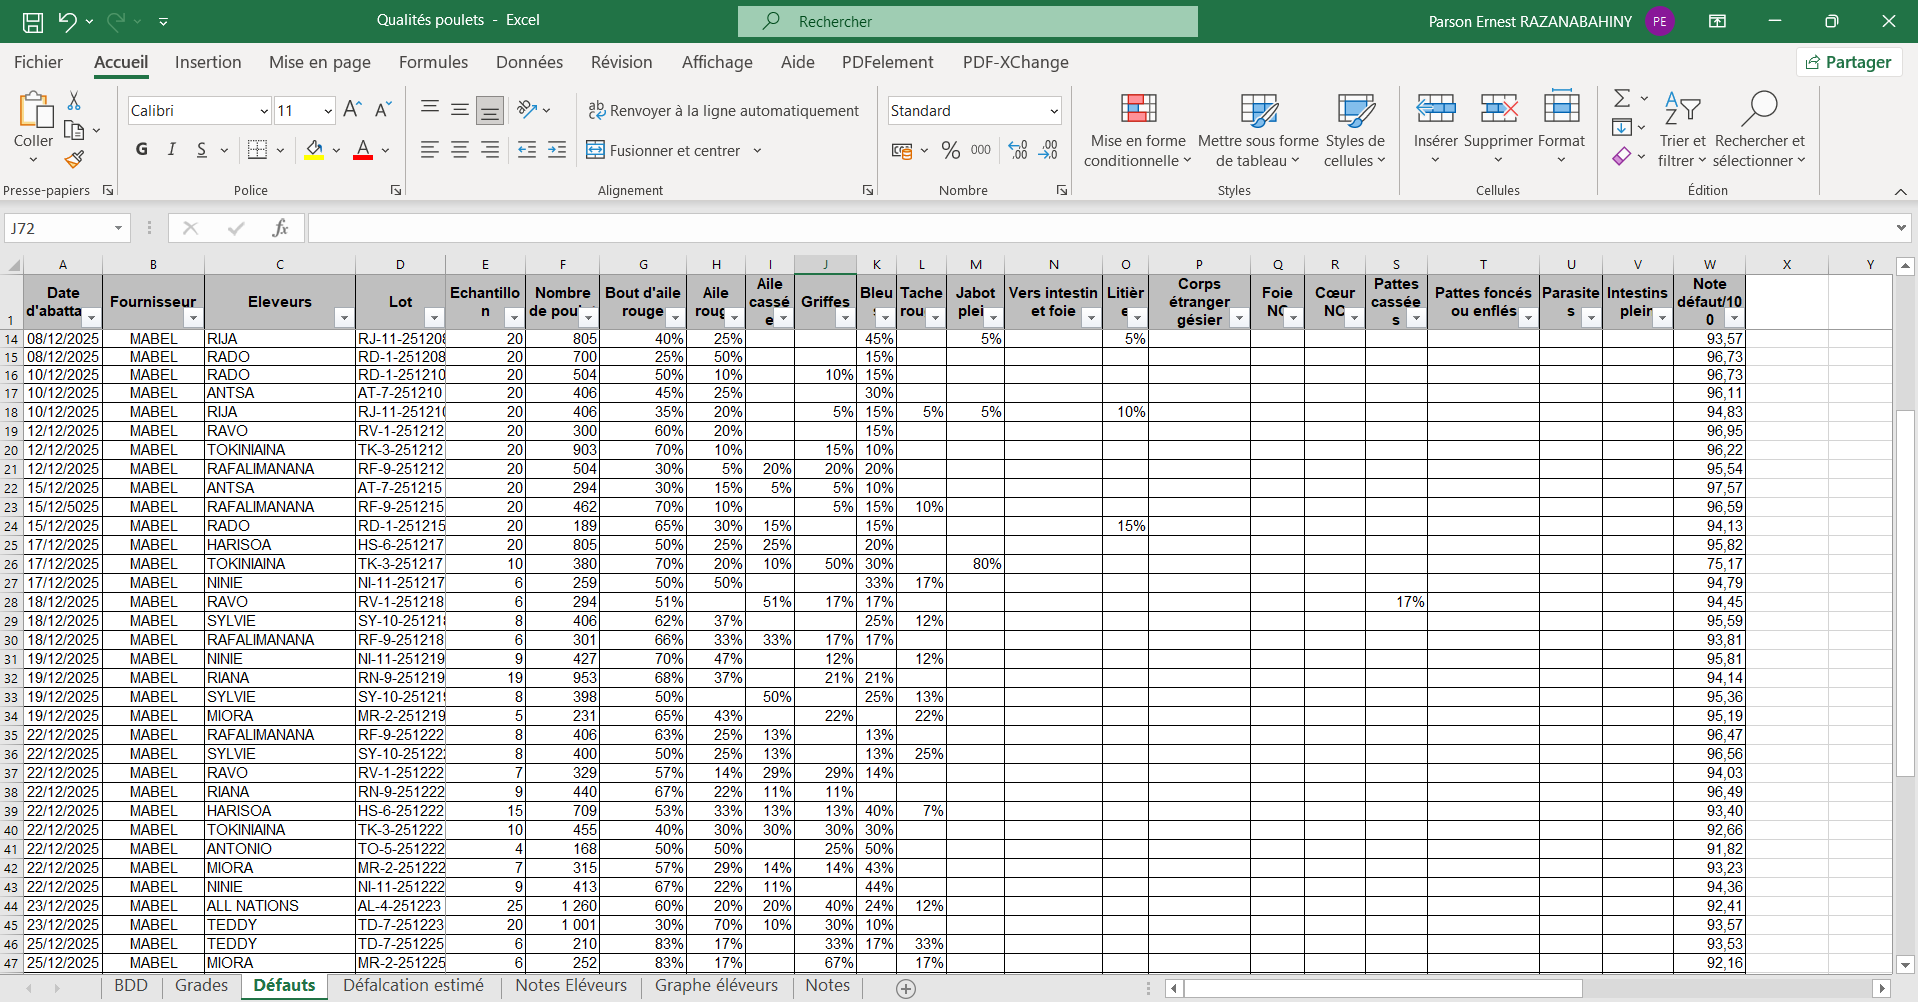
Task: Toggle Italic formatting
Action: (x=172, y=150)
